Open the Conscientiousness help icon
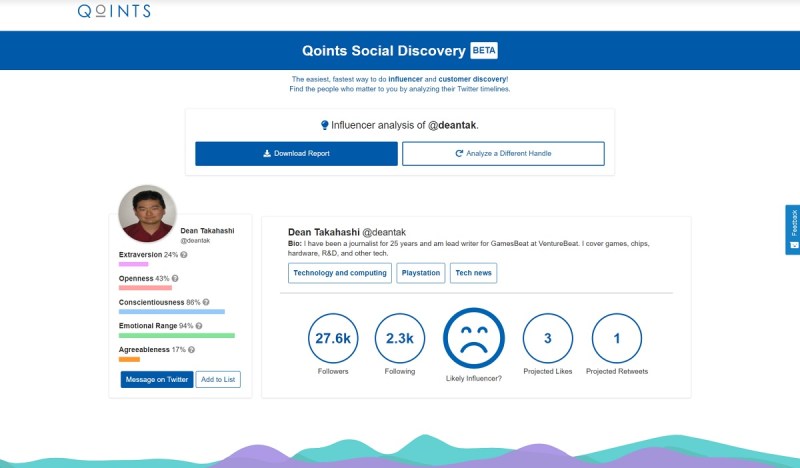 click(x=206, y=302)
